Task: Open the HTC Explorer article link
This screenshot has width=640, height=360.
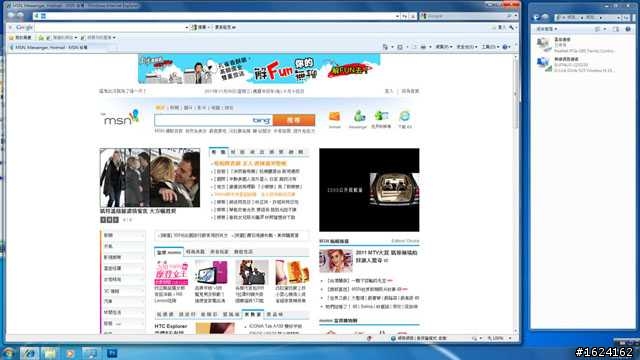Action: 171,327
